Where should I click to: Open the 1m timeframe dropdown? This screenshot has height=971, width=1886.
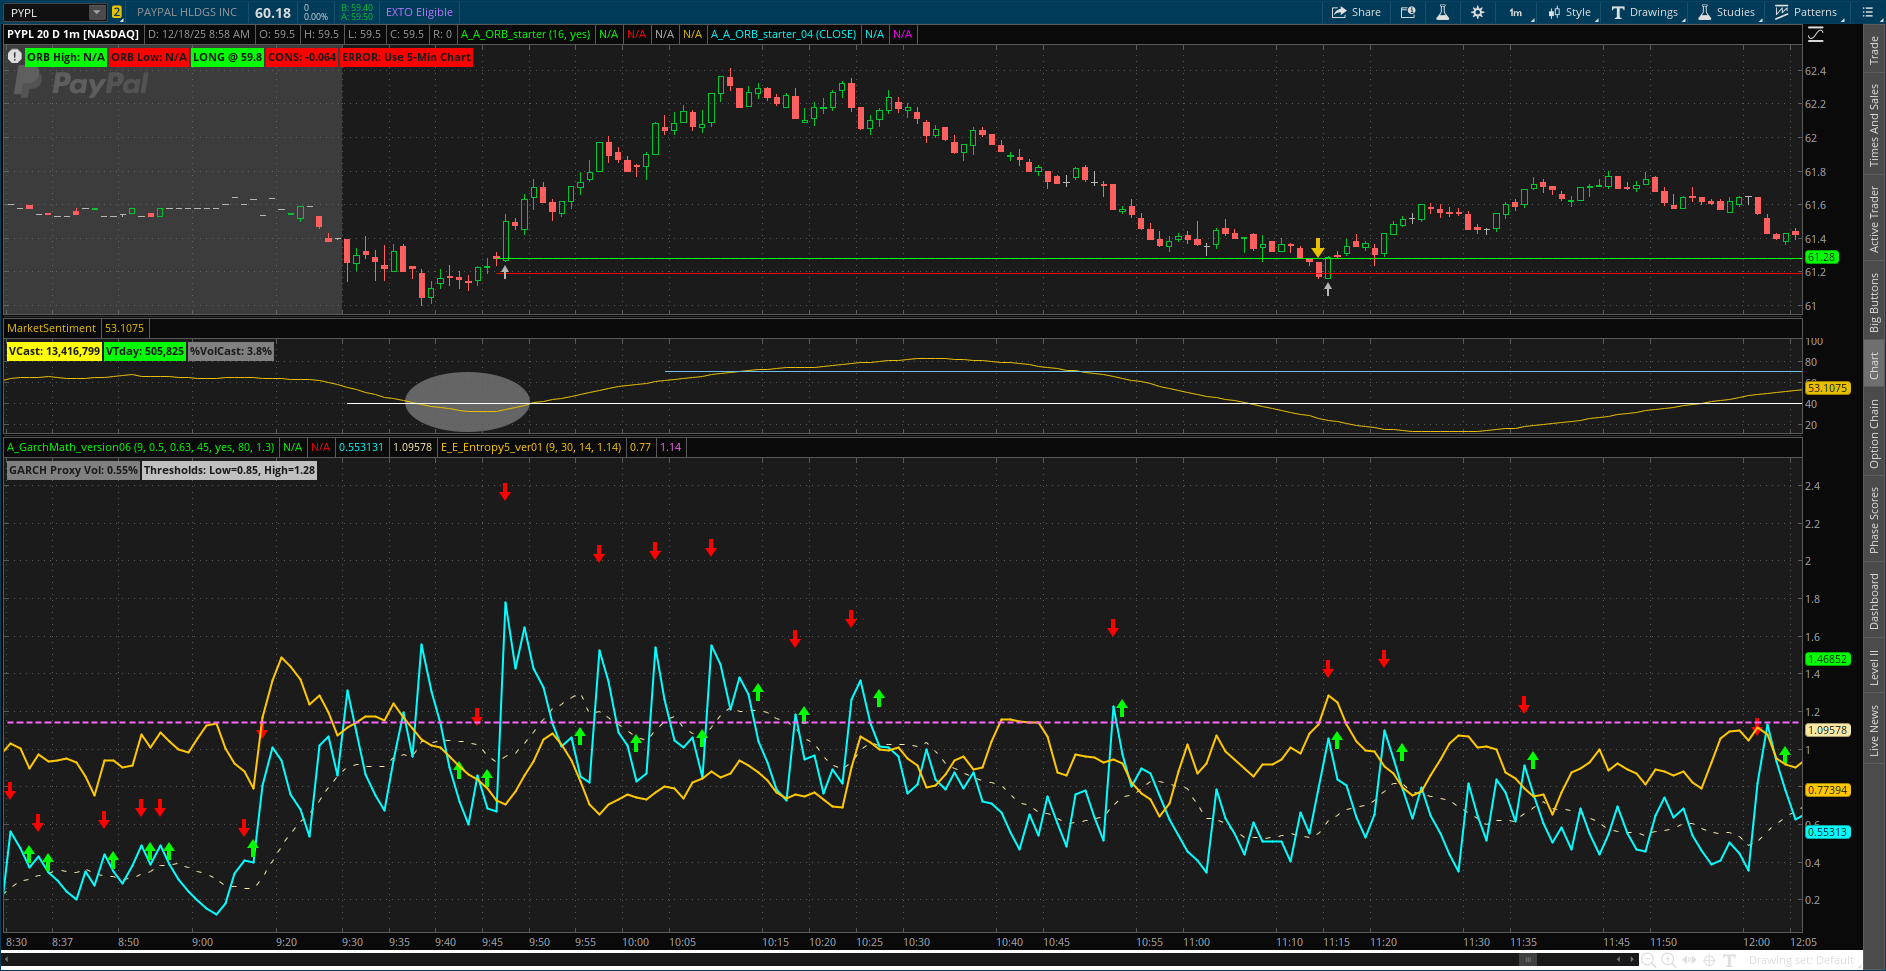[1516, 12]
